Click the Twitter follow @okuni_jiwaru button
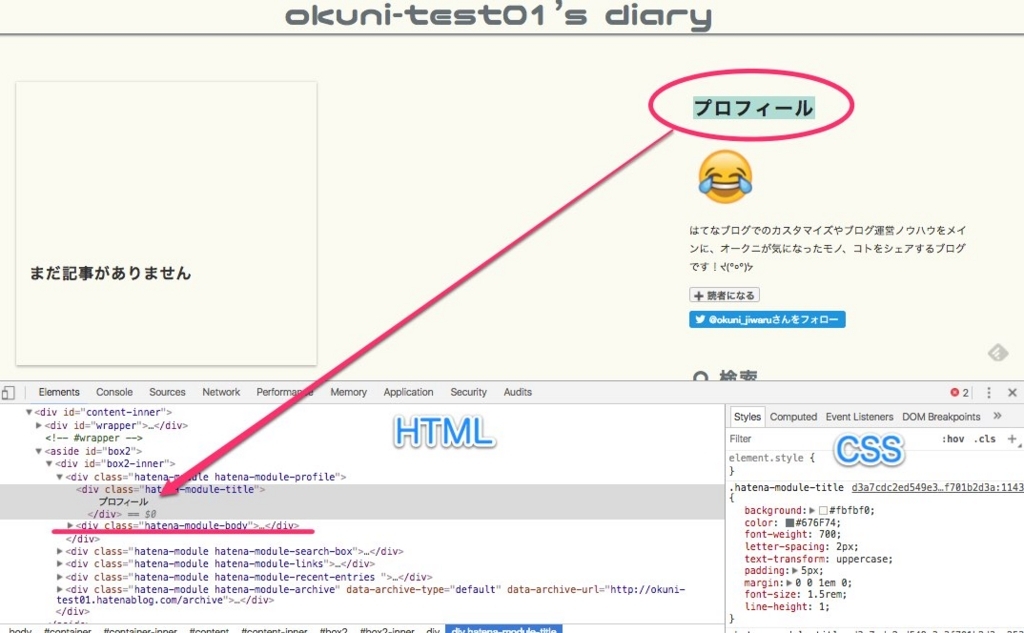Image resolution: width=1024 pixels, height=633 pixels. [767, 319]
